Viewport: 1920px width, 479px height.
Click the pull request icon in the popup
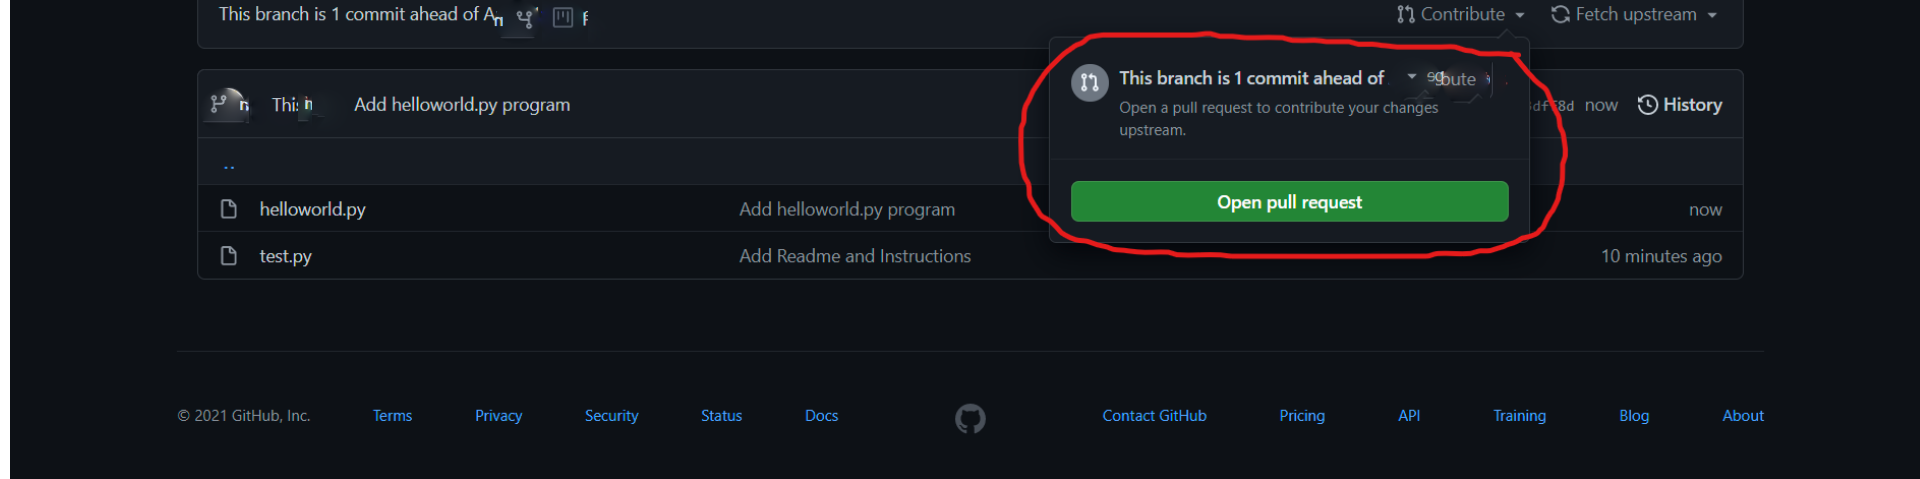(x=1090, y=83)
